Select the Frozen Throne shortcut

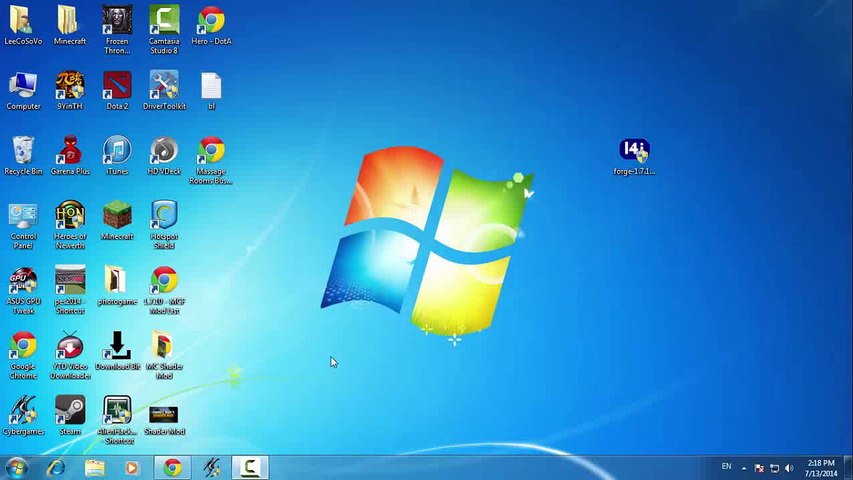[x=117, y=30]
